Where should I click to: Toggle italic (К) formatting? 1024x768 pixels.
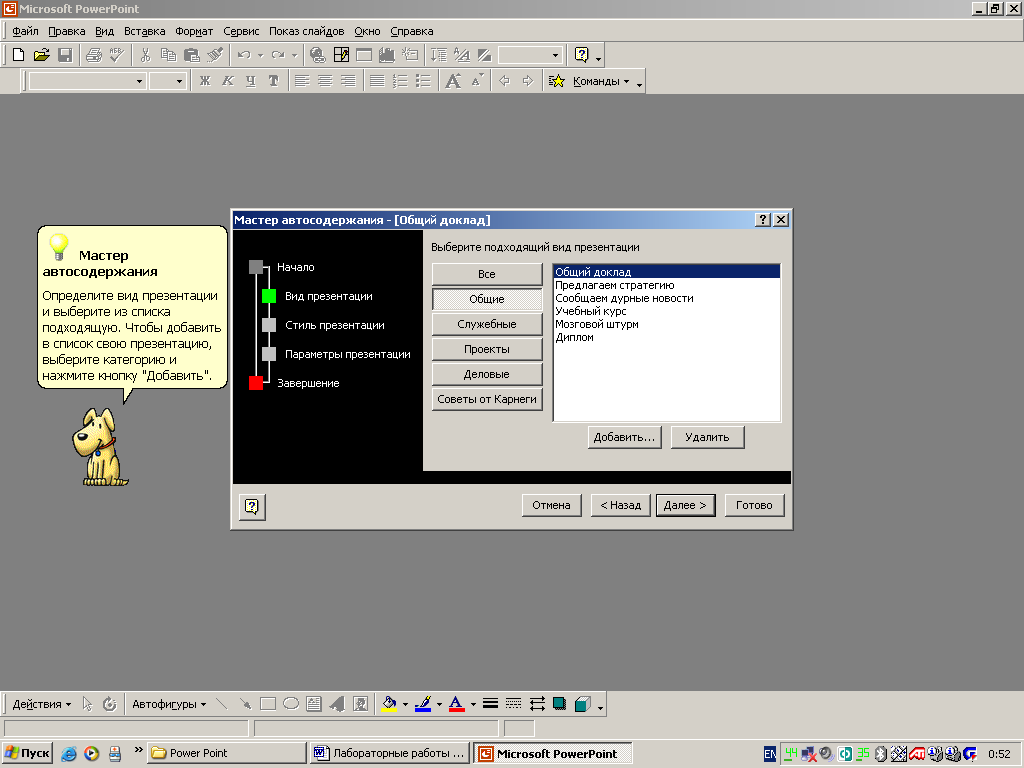[x=228, y=81]
